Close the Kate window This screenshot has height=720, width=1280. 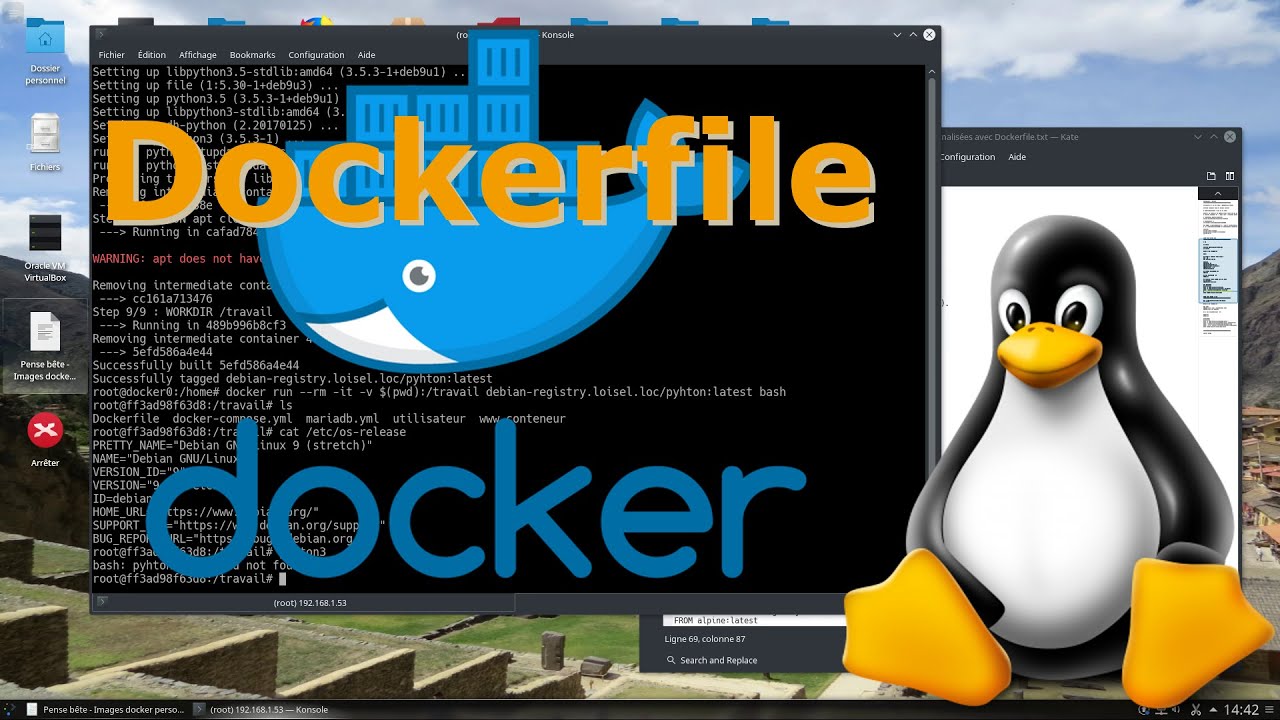pyautogui.click(x=1231, y=137)
